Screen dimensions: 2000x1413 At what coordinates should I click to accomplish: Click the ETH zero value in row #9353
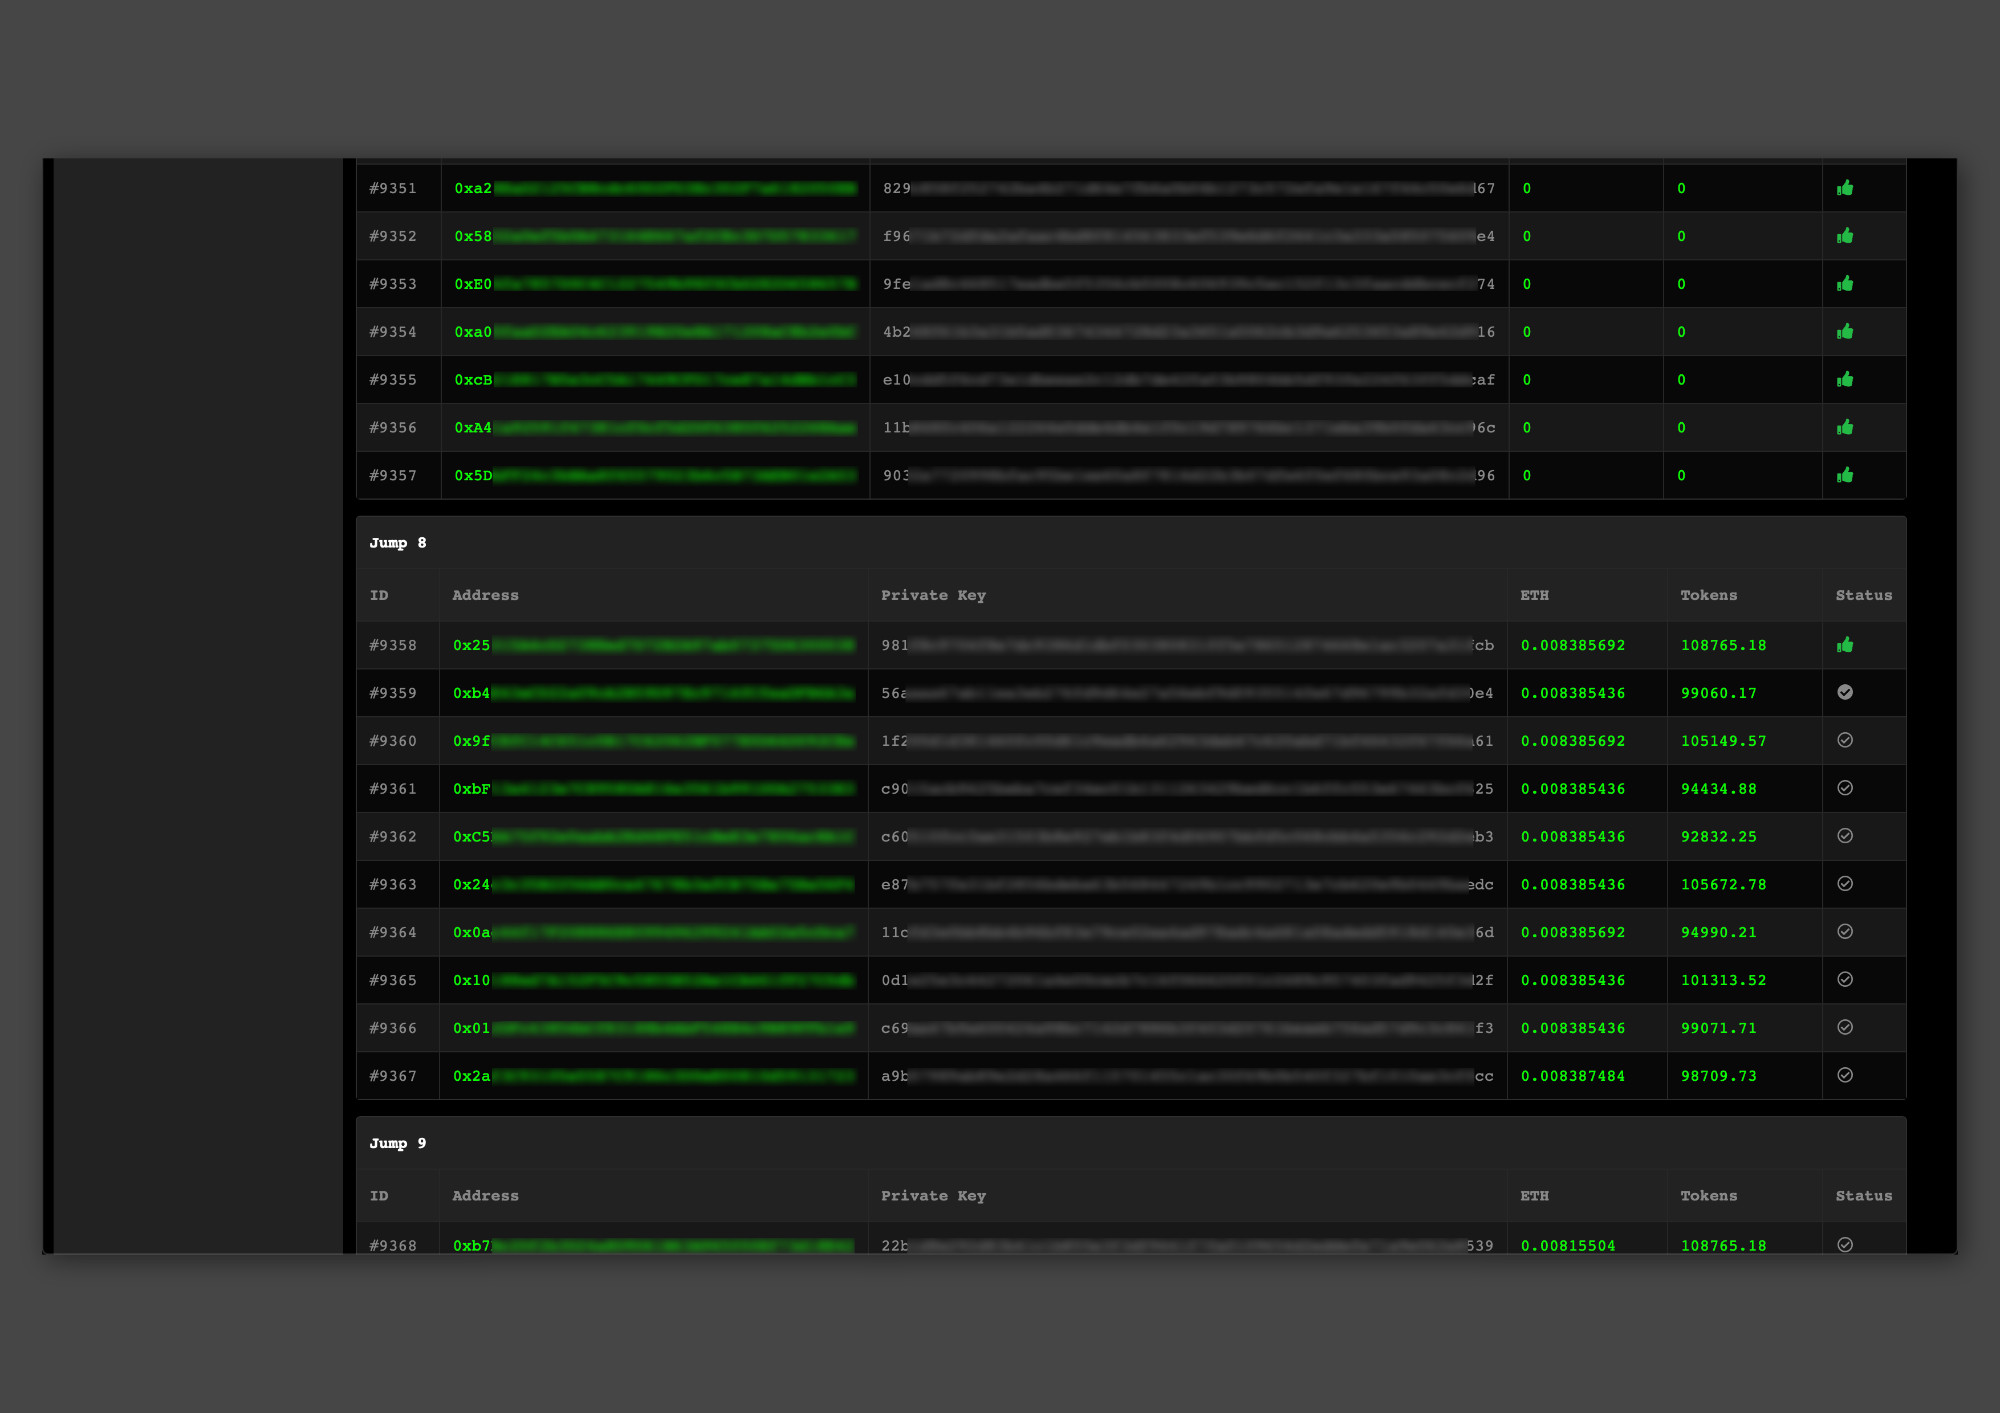click(x=1527, y=284)
